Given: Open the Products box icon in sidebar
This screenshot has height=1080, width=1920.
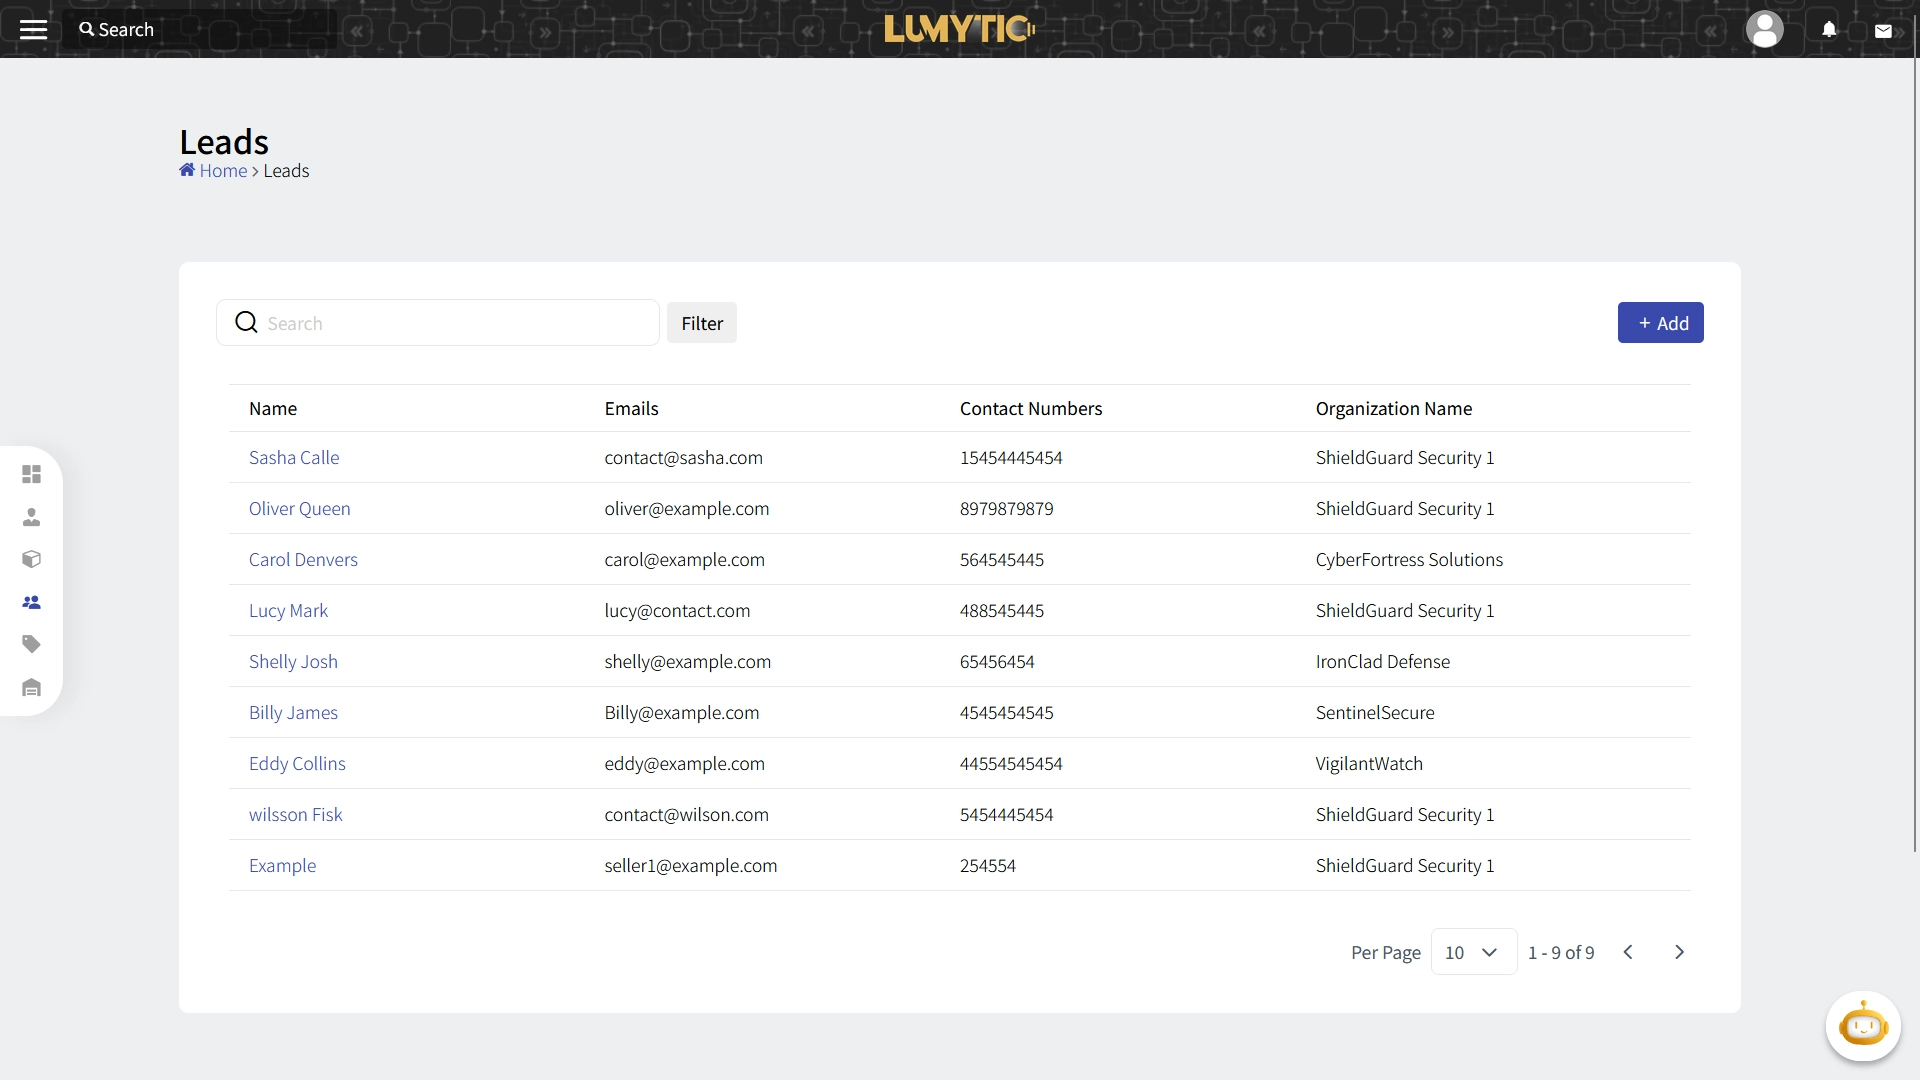Looking at the screenshot, I should pos(31,559).
